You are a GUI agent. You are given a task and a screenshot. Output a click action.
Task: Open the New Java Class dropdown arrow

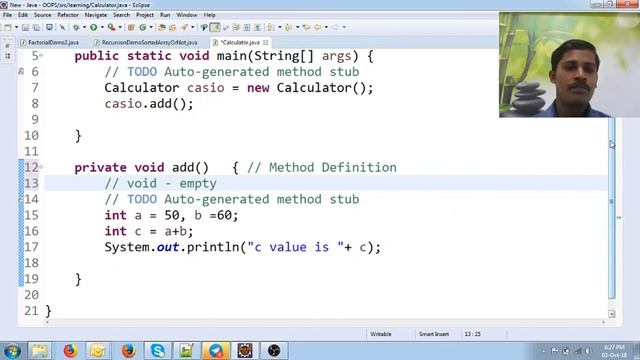[151, 27]
